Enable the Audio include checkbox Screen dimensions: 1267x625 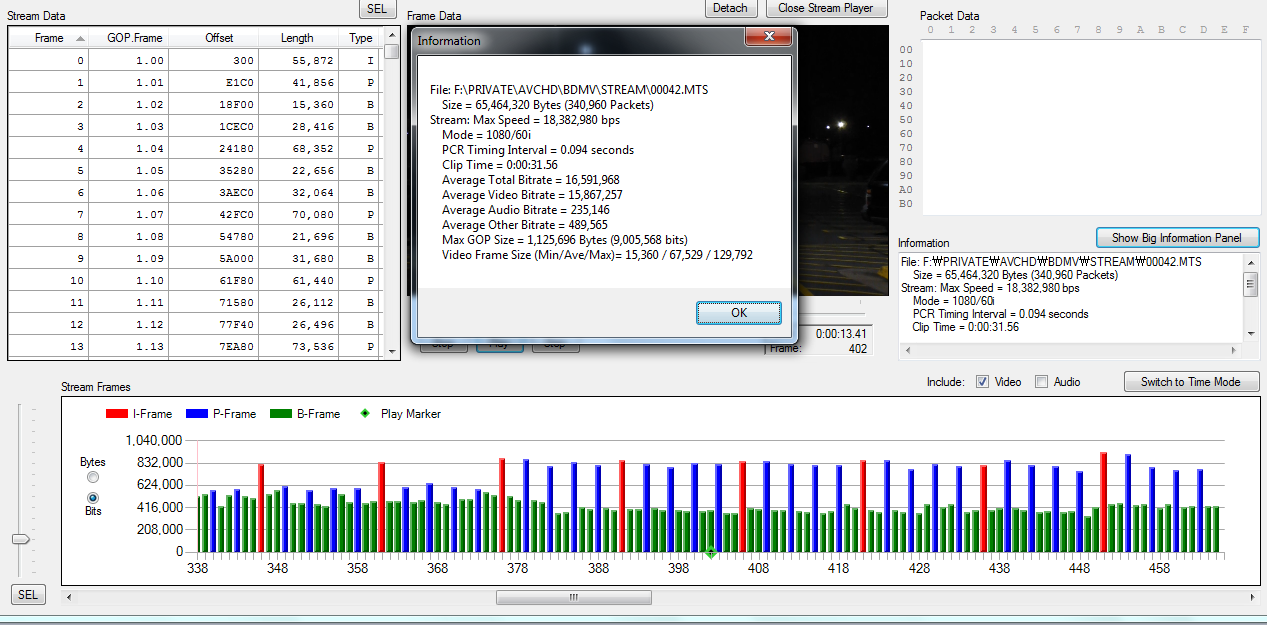click(x=1041, y=382)
